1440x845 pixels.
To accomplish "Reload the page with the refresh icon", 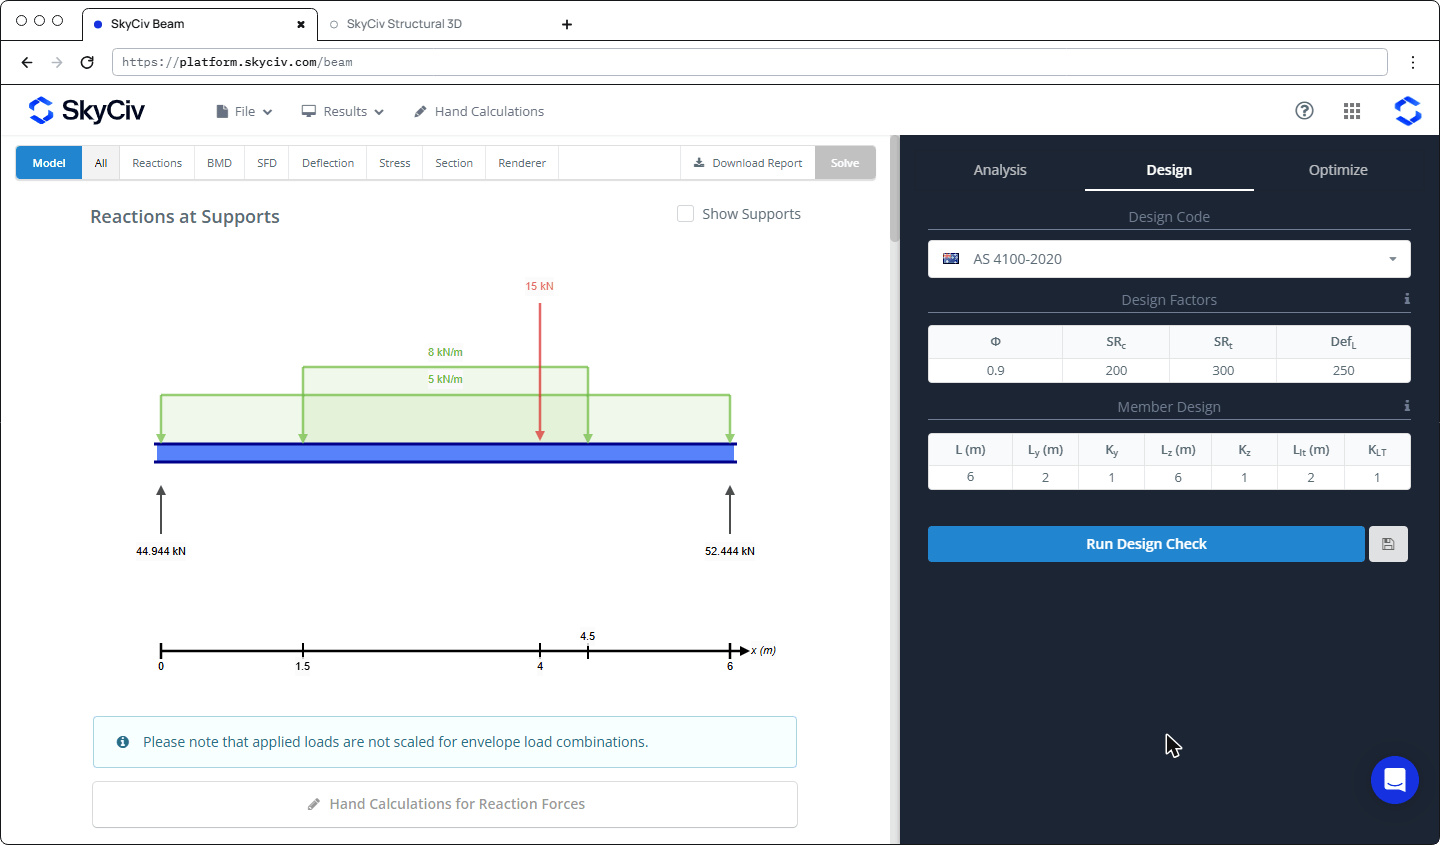I will 87,62.
